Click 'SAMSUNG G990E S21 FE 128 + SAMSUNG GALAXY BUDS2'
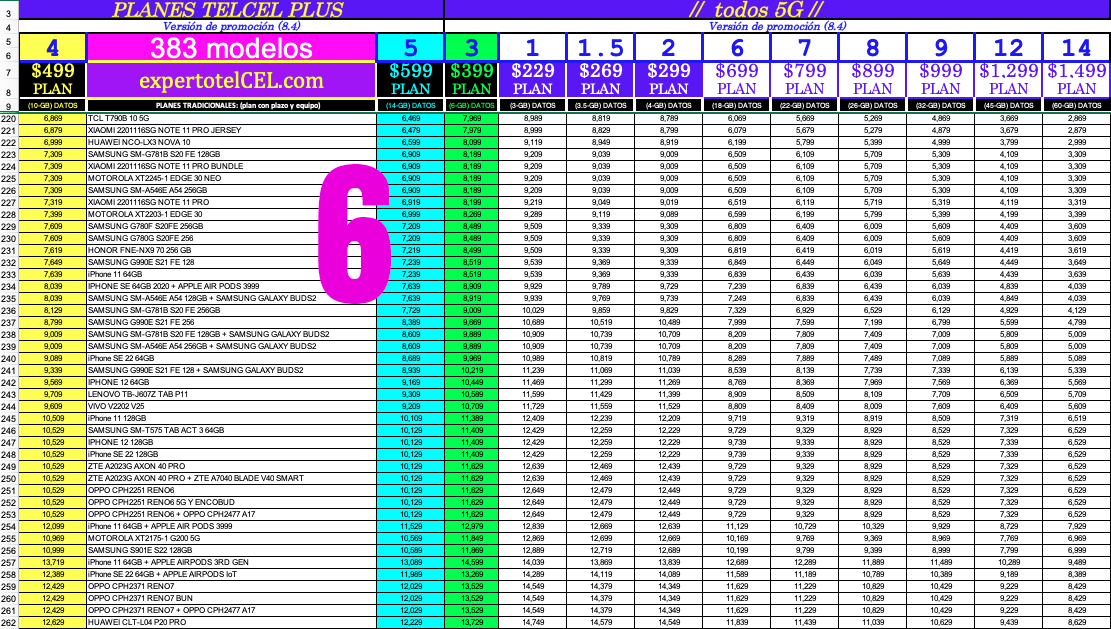1111x629 pixels. [231, 370]
